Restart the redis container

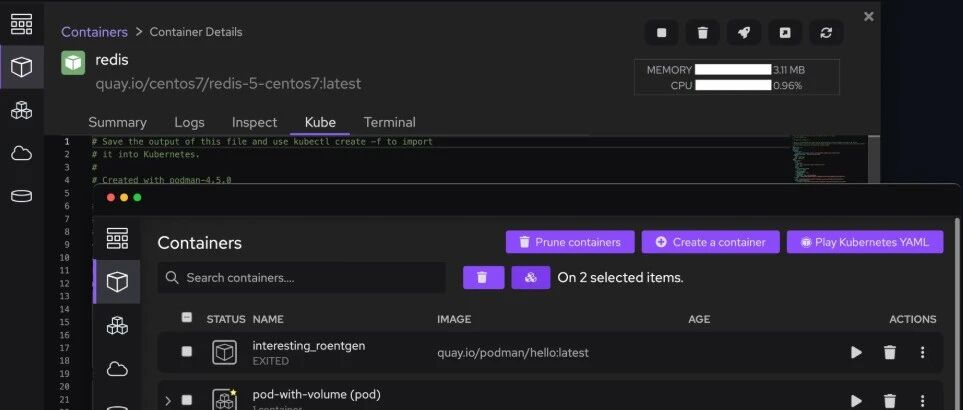pyautogui.click(x=826, y=33)
